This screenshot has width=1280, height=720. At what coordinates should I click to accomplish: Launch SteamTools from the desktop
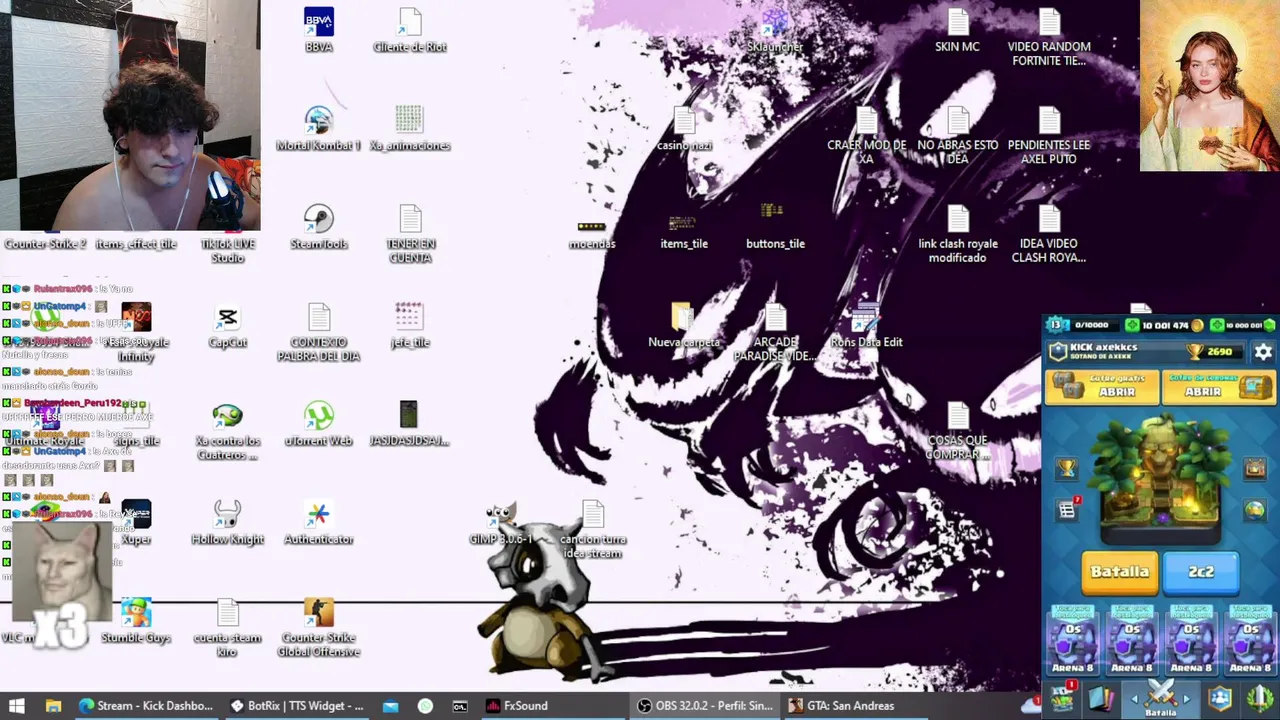pos(319,227)
